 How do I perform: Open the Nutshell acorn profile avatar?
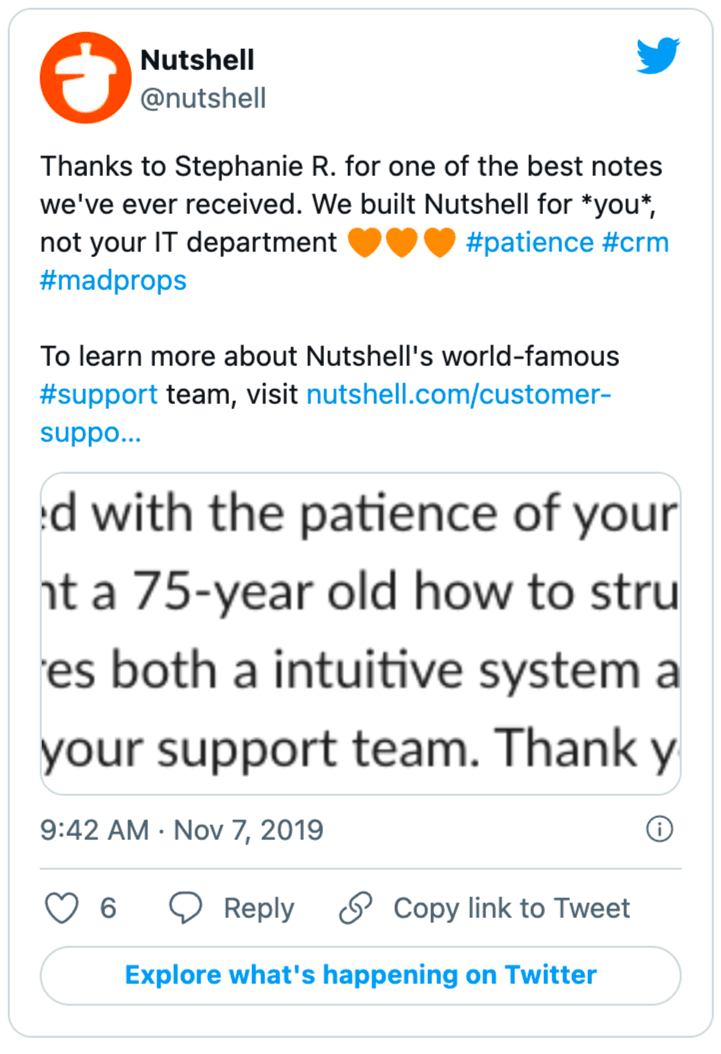(x=85, y=78)
